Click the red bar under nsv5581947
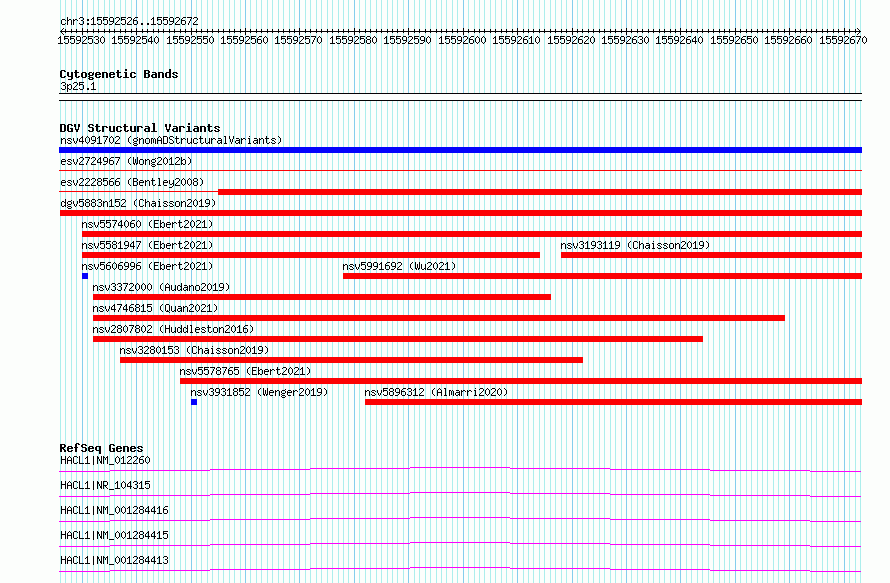The height and width of the screenshot is (583, 890). pos(310,255)
